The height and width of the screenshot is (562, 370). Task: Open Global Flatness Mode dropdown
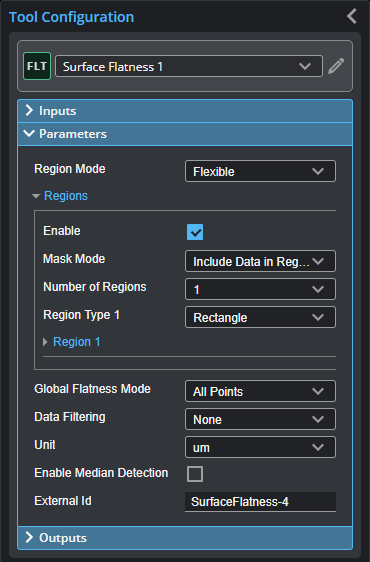click(x=260, y=391)
